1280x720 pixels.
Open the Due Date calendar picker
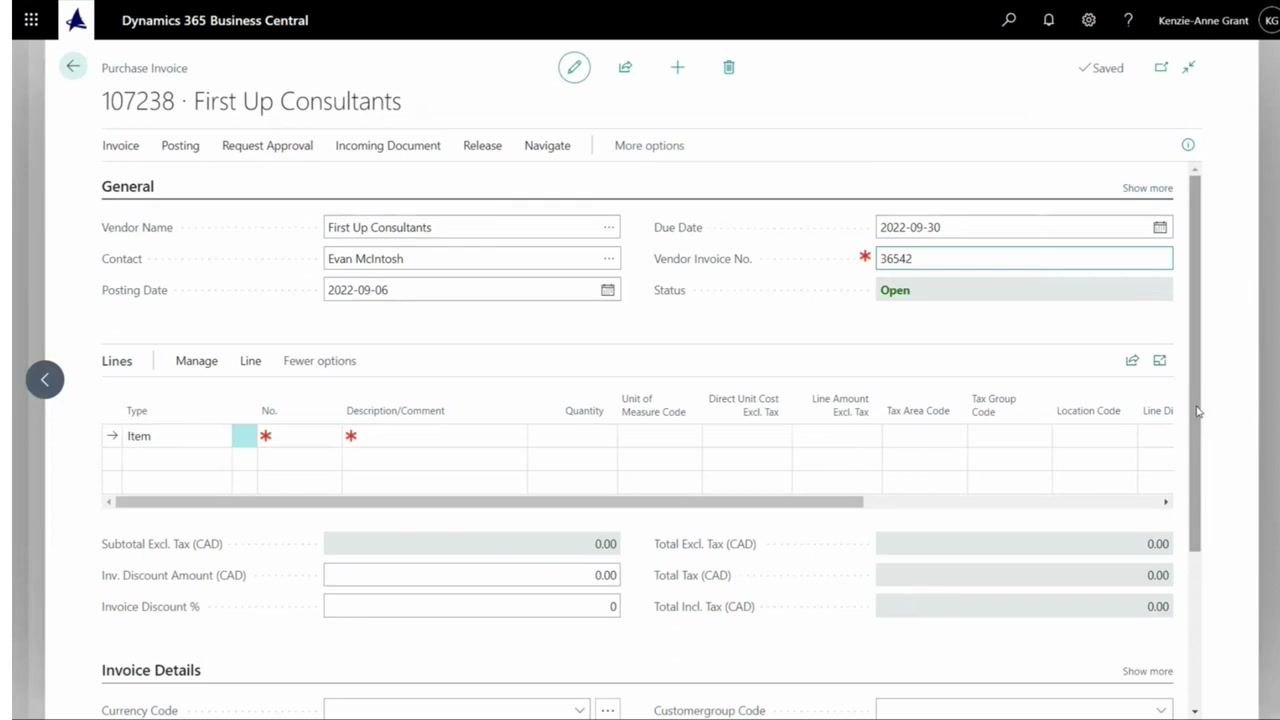(x=1160, y=227)
